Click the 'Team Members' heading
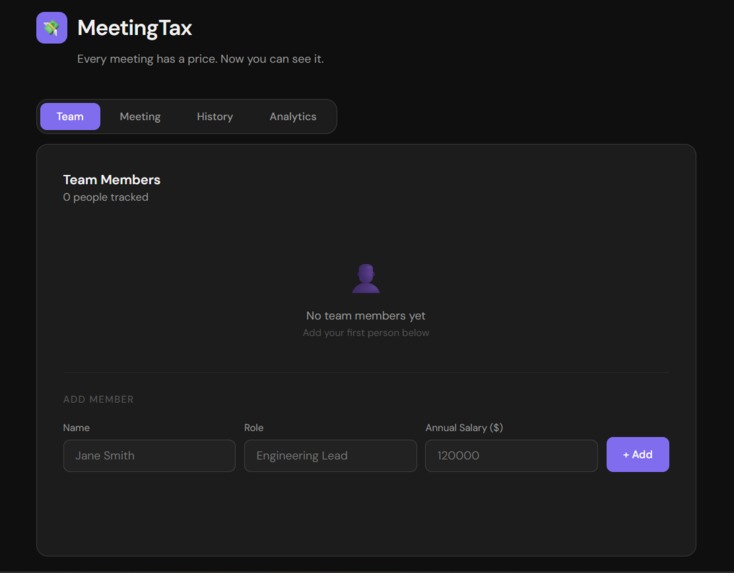The height and width of the screenshot is (573, 734). pos(112,180)
